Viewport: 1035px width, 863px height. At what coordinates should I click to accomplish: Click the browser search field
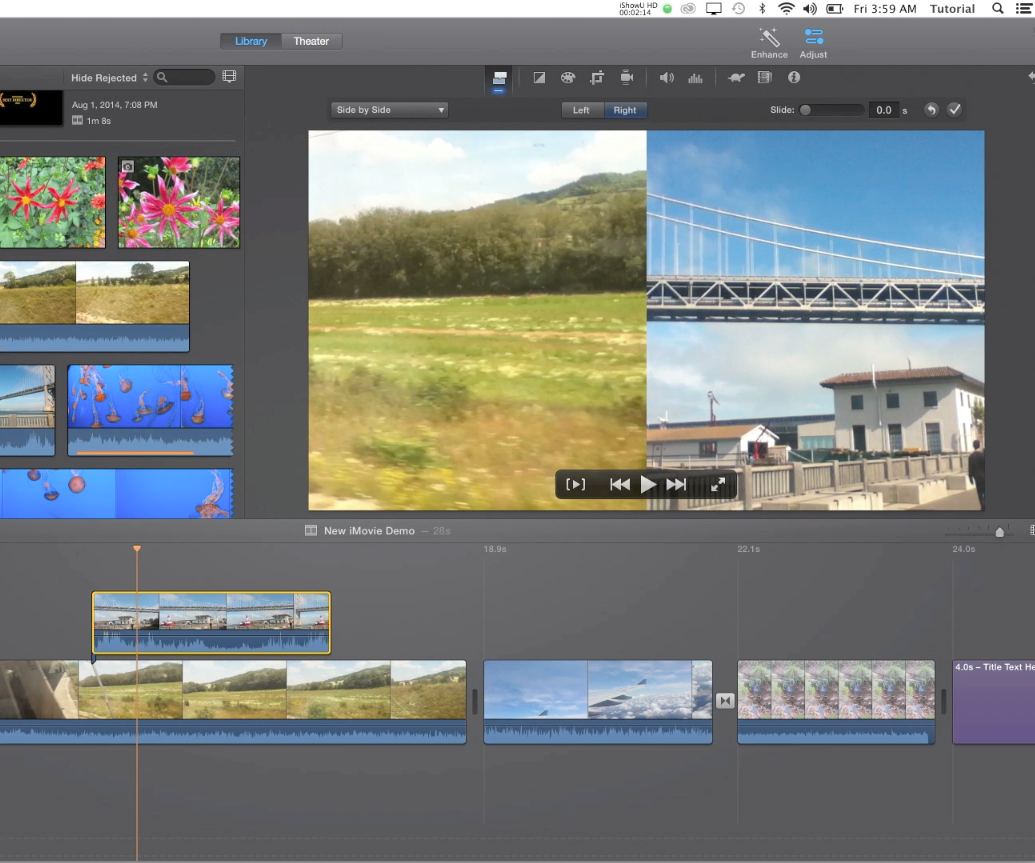pos(185,77)
